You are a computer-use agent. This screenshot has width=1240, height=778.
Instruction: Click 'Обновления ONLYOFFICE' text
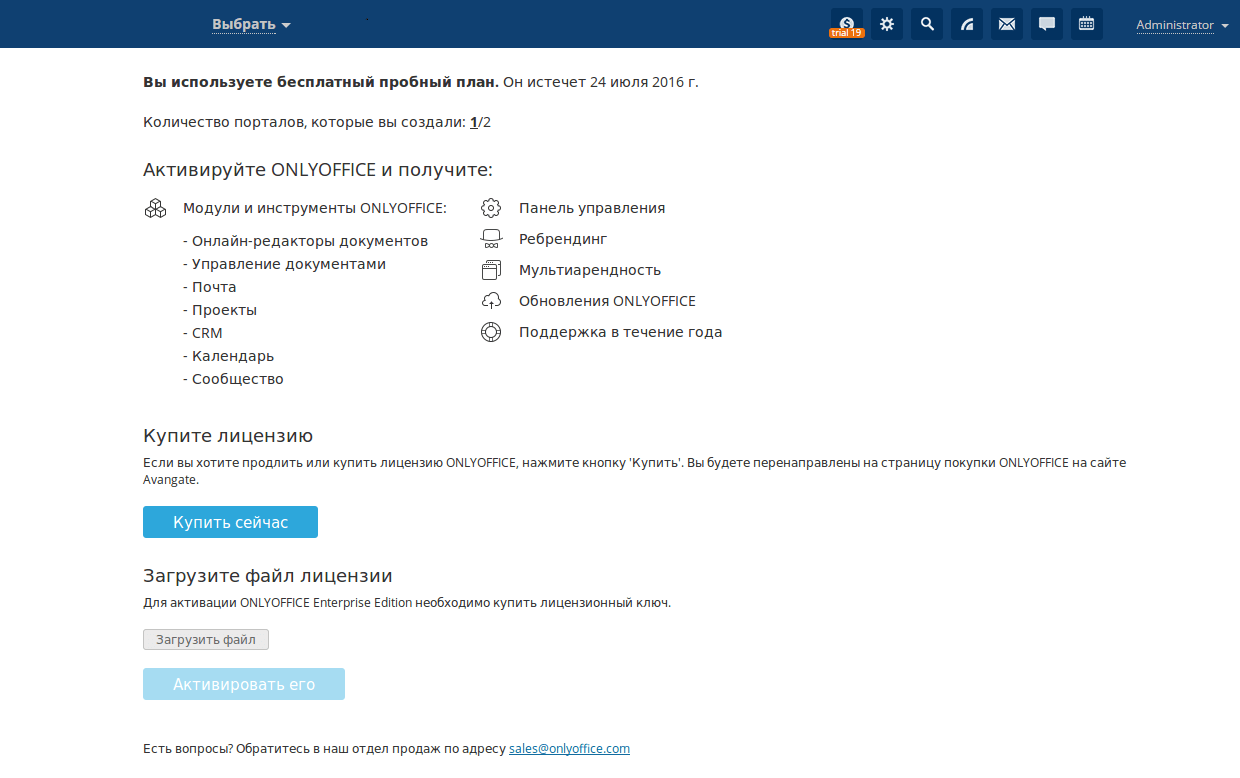tap(607, 301)
